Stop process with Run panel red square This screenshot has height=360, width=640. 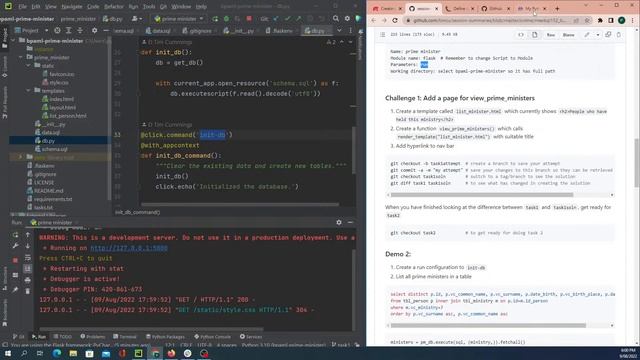pos(16,260)
